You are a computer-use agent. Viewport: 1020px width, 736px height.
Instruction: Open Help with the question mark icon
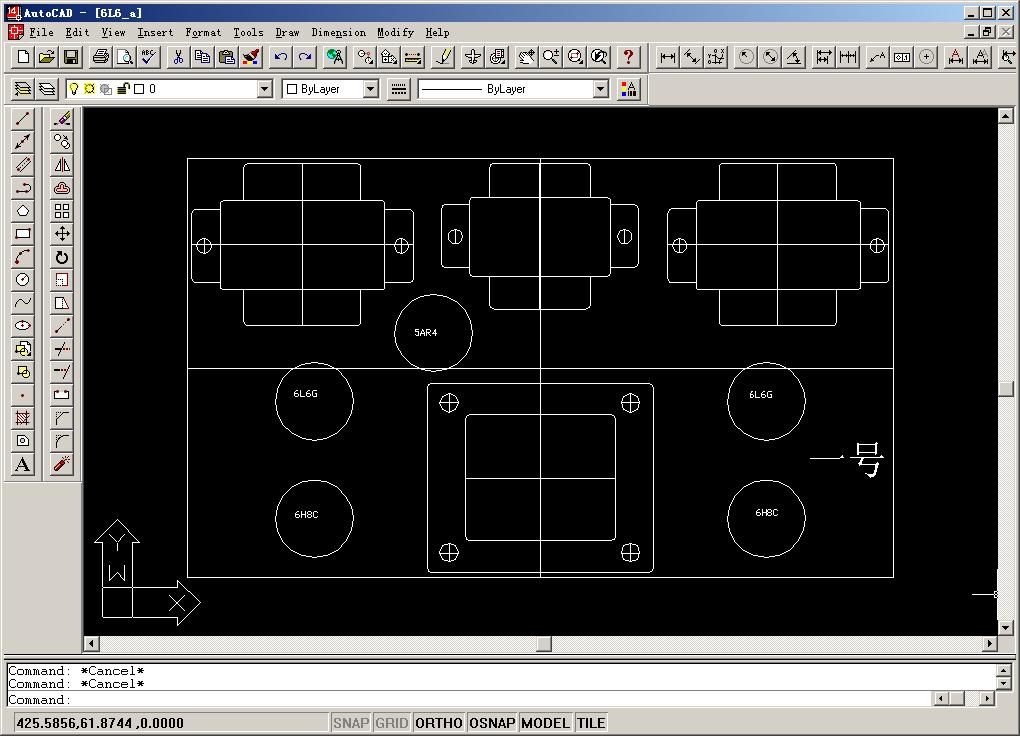click(x=628, y=57)
